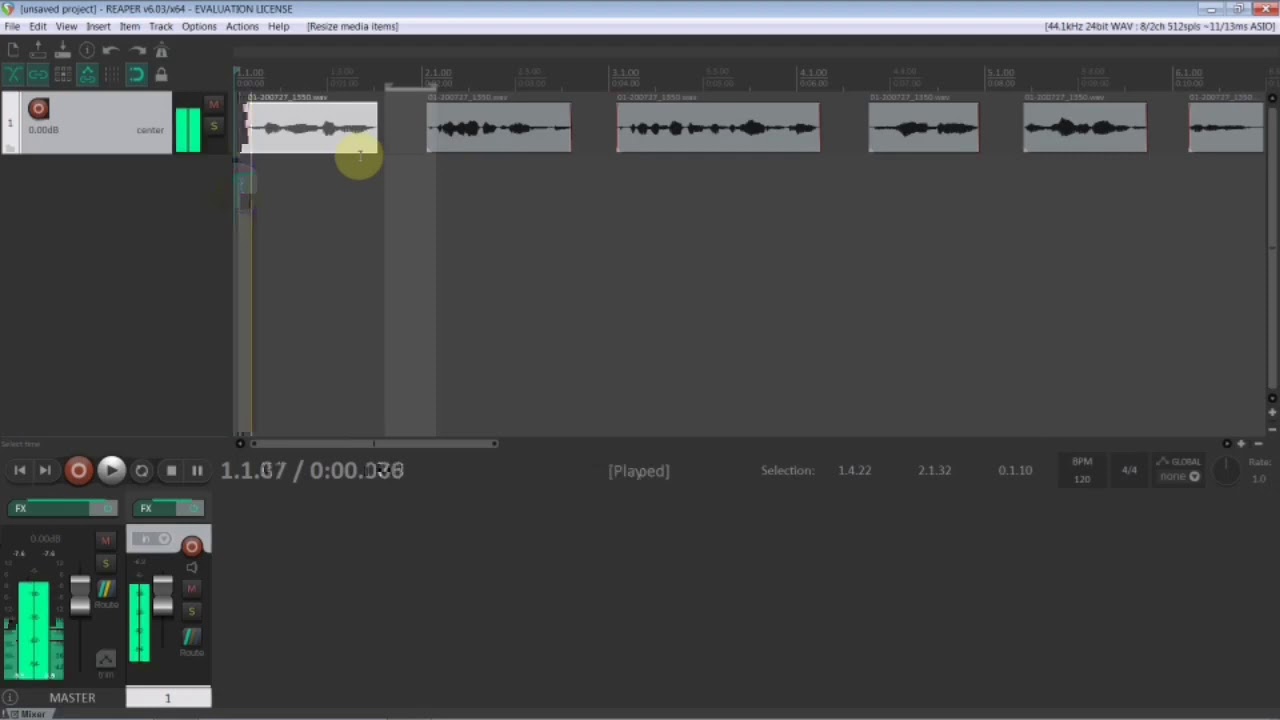Stop playback with the transport stop button
Viewport: 1280px width, 720px height.
(171, 471)
